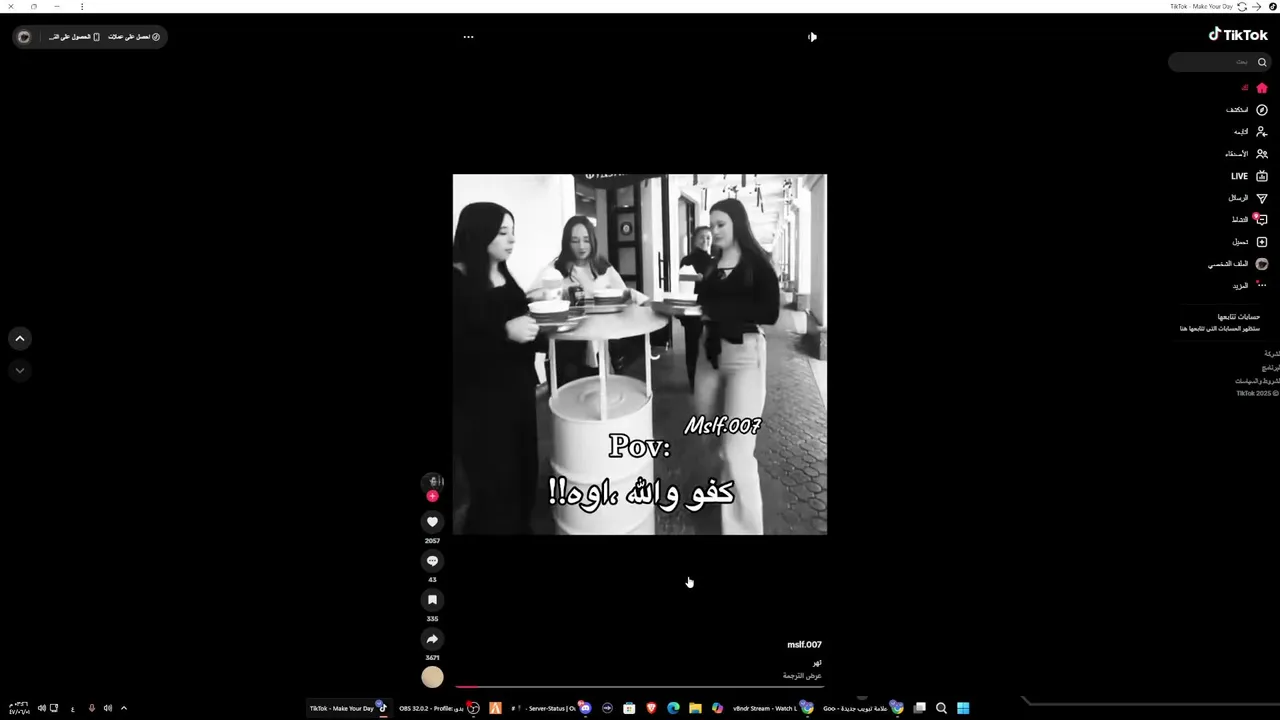Screen dimensions: 1280x720
Task: Click the video progress bar
Action: [640, 687]
